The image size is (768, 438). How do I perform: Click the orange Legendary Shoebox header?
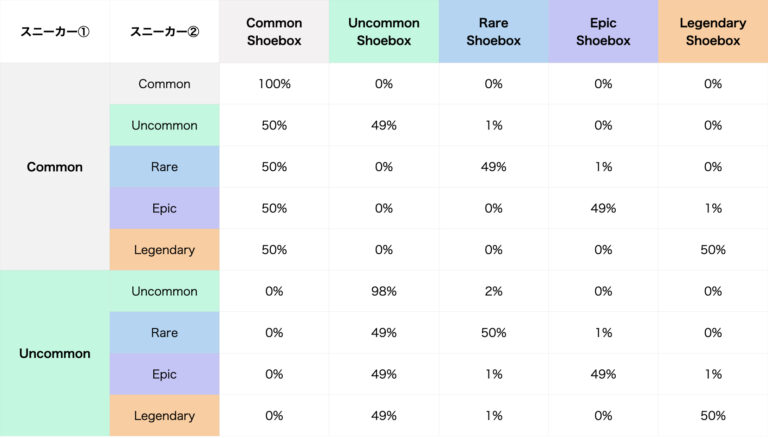(x=713, y=32)
